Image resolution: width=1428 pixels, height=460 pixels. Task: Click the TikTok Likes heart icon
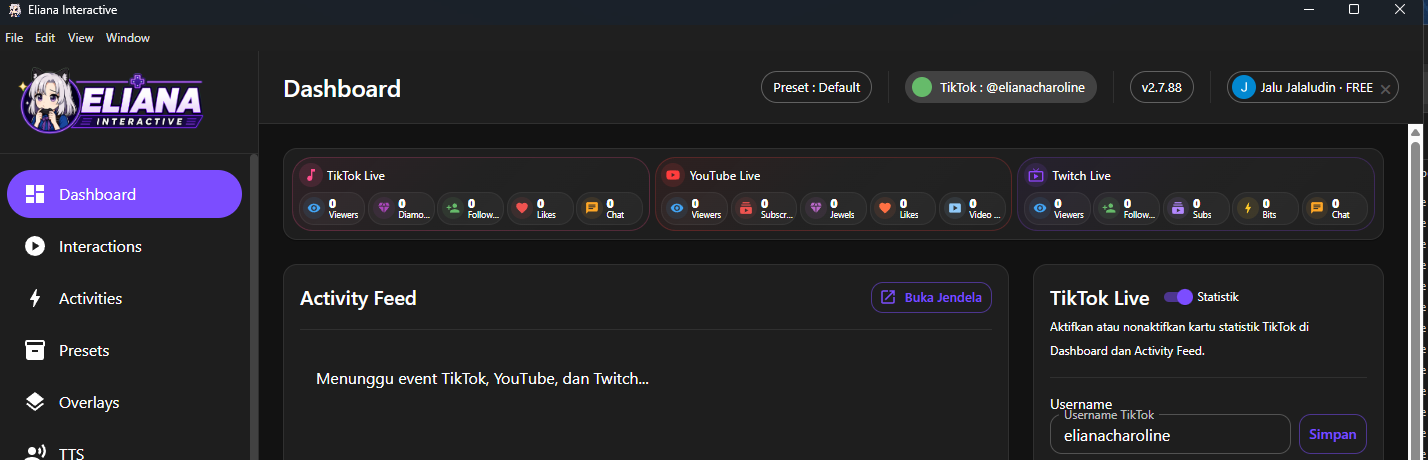click(x=522, y=208)
